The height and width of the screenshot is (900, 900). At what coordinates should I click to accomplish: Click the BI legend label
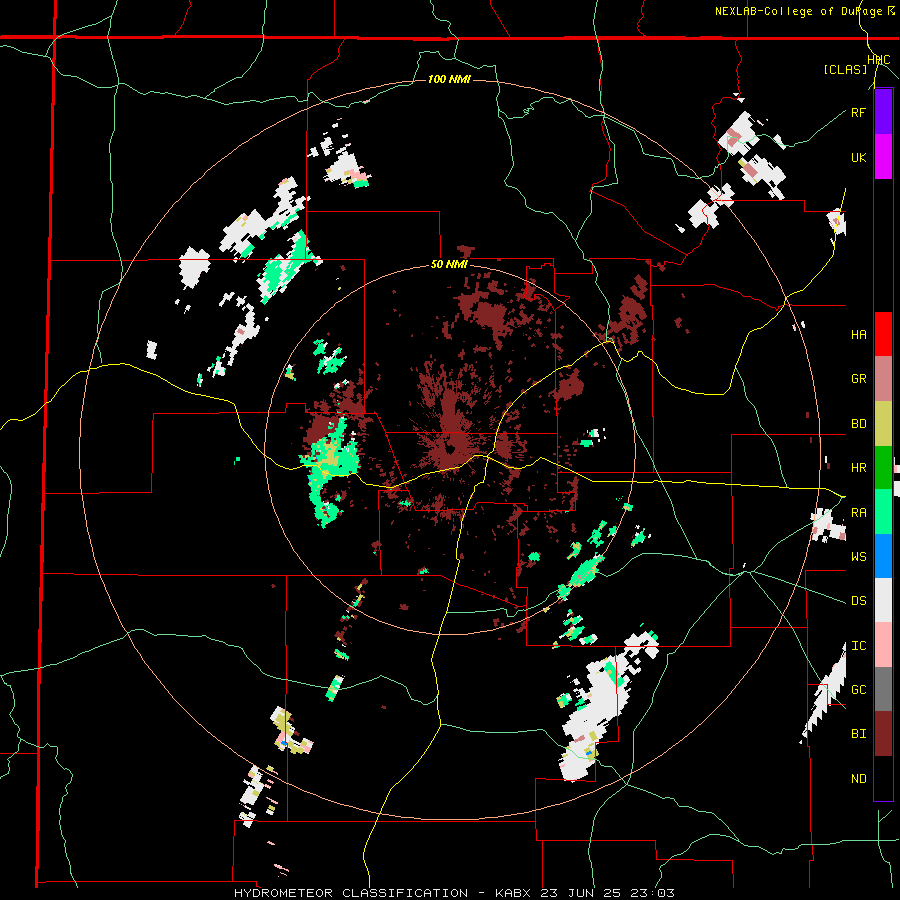[858, 734]
